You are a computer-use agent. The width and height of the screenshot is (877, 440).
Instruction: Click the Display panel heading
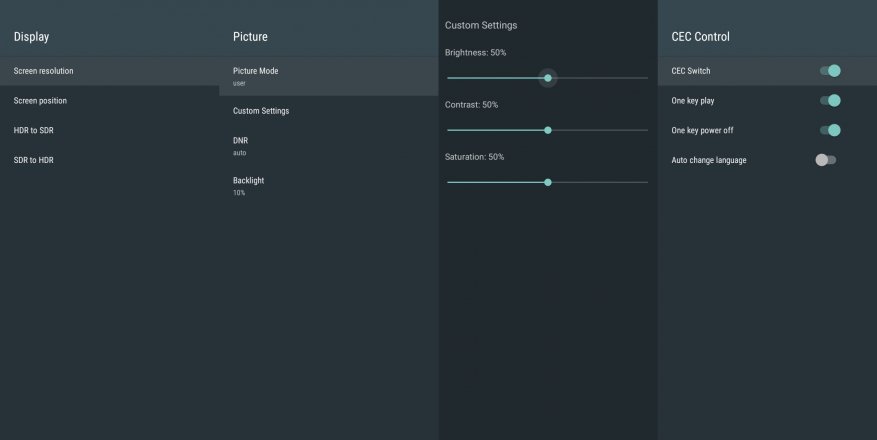(x=31, y=37)
